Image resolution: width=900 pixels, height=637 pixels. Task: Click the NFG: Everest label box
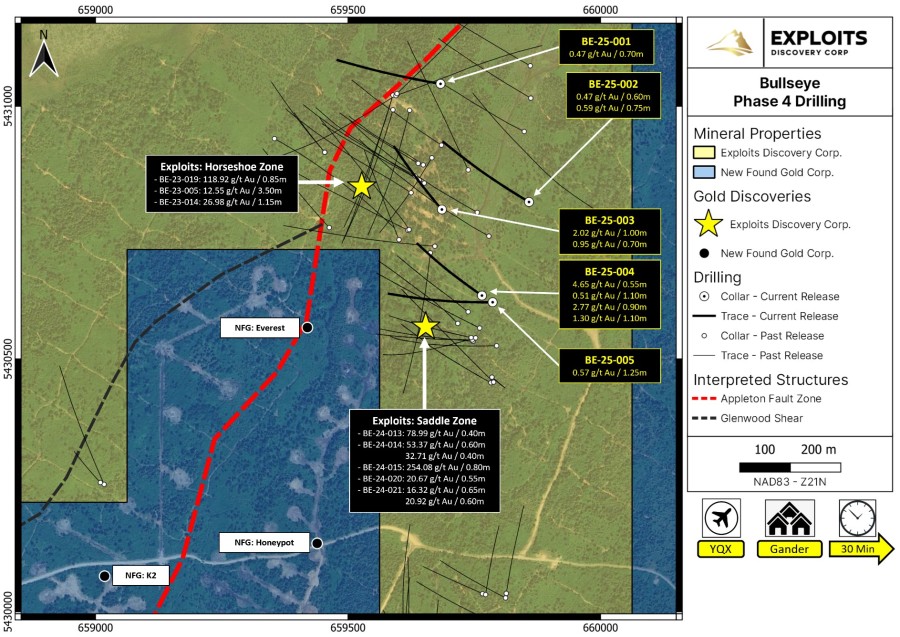coord(260,328)
